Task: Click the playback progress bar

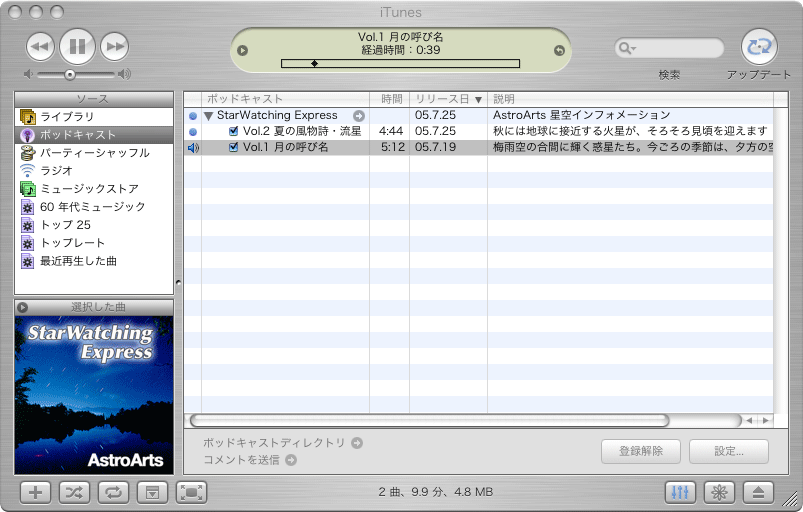Action: tap(400, 63)
